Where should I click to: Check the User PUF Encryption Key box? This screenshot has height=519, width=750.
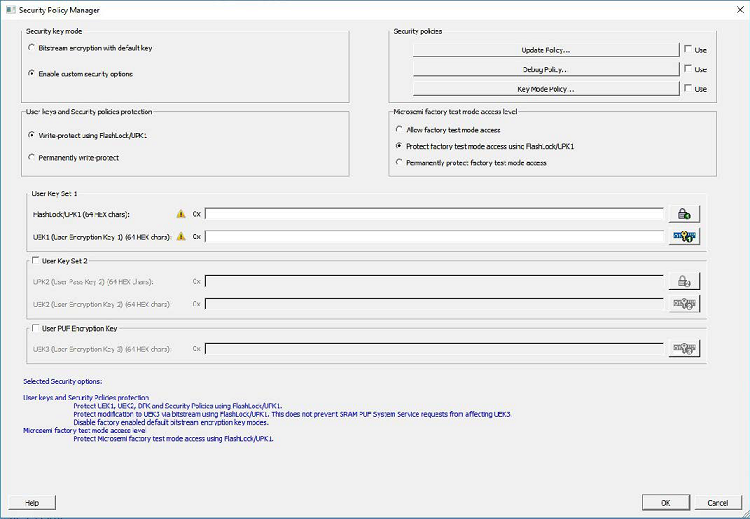tap(35, 327)
